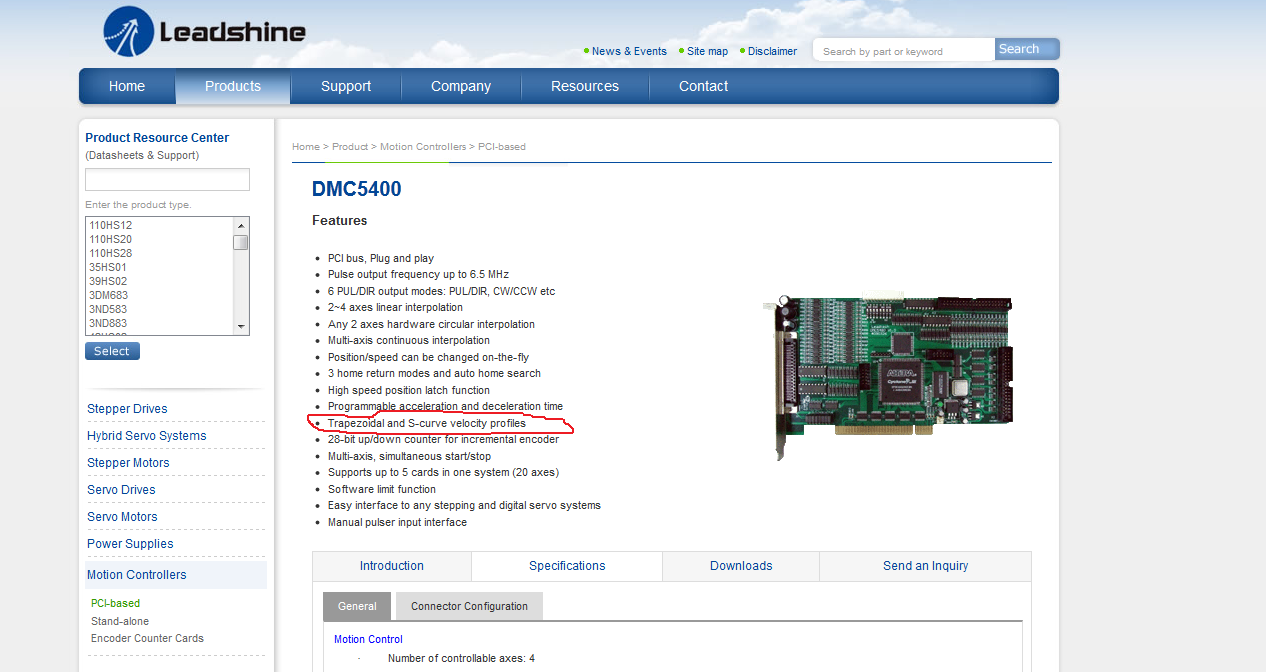Select 110HS28 in the product list

[x=111, y=253]
